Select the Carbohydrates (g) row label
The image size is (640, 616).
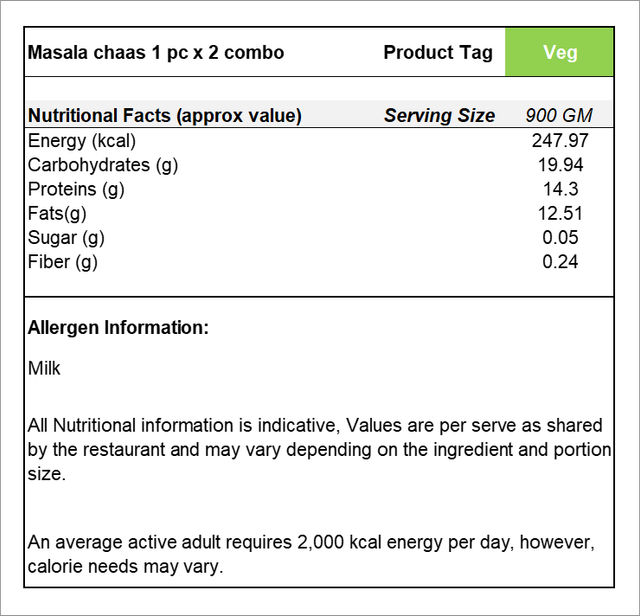click(x=103, y=165)
